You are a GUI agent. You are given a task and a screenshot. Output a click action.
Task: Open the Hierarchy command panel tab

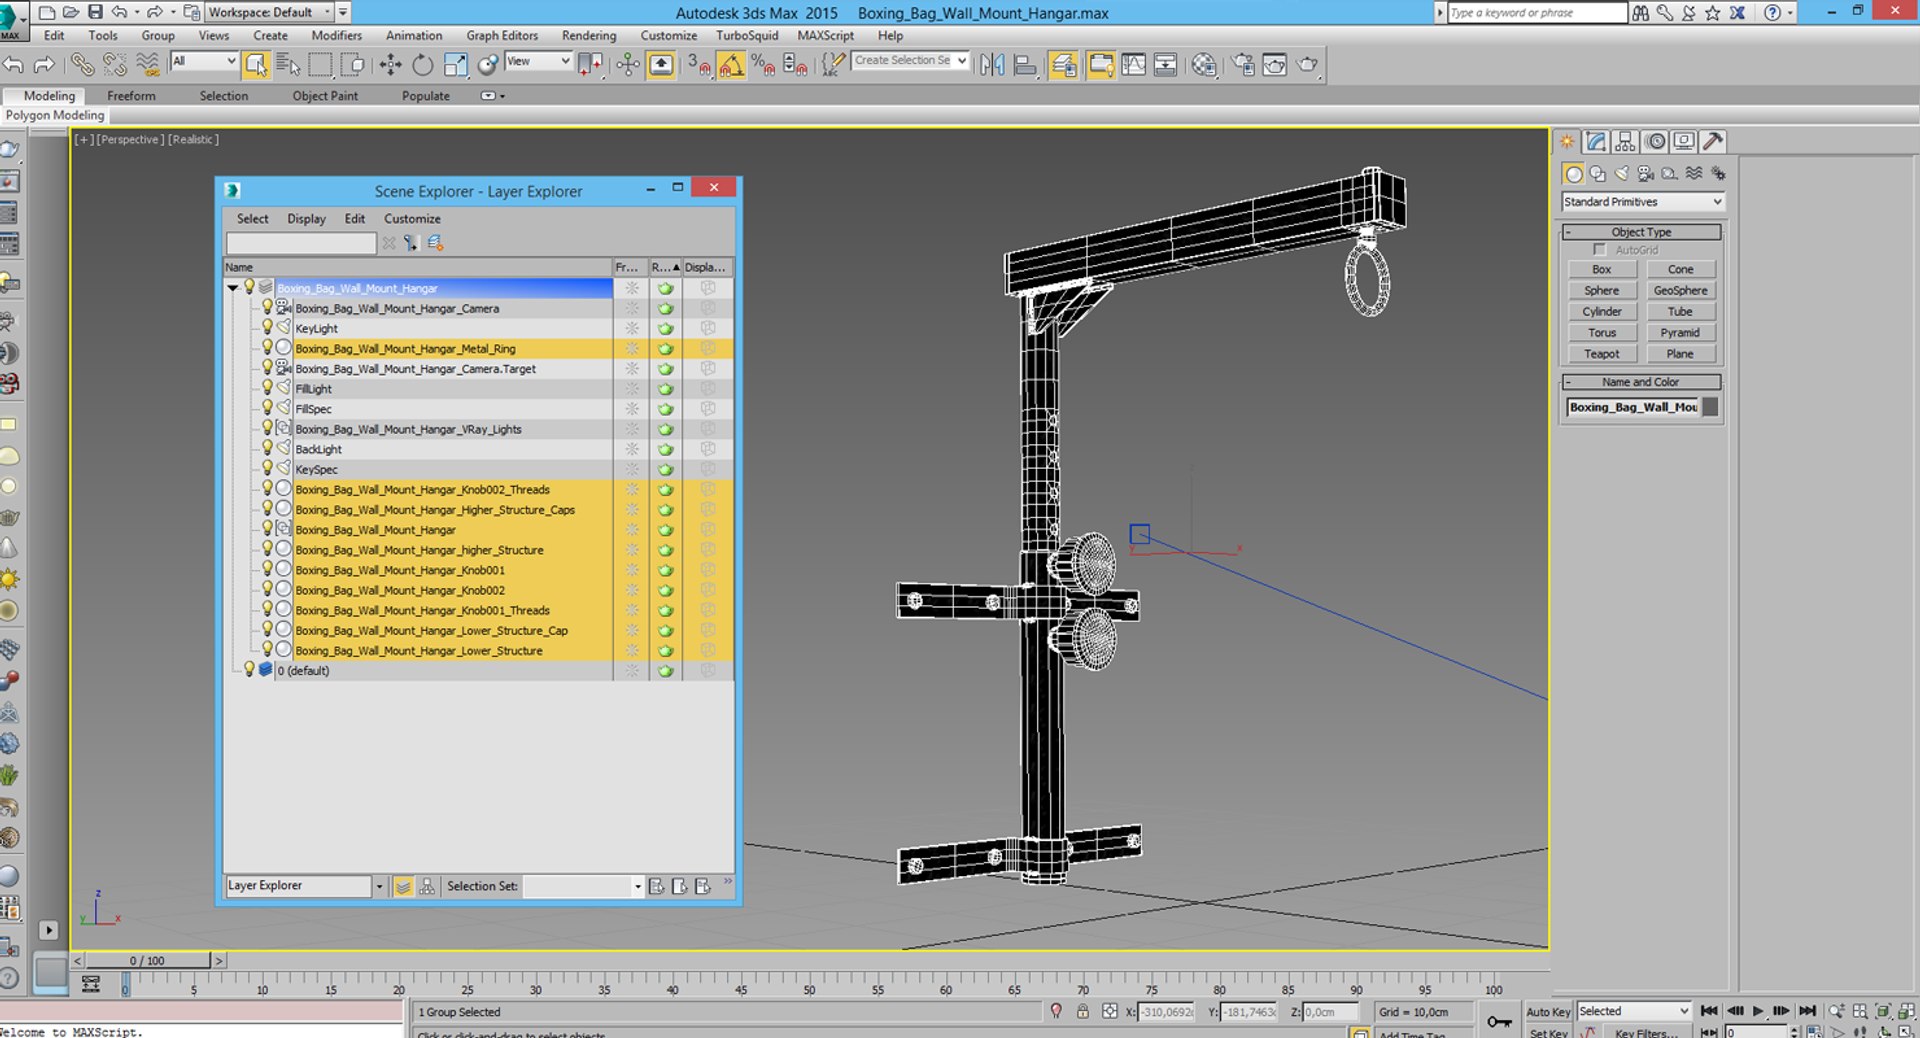1625,141
